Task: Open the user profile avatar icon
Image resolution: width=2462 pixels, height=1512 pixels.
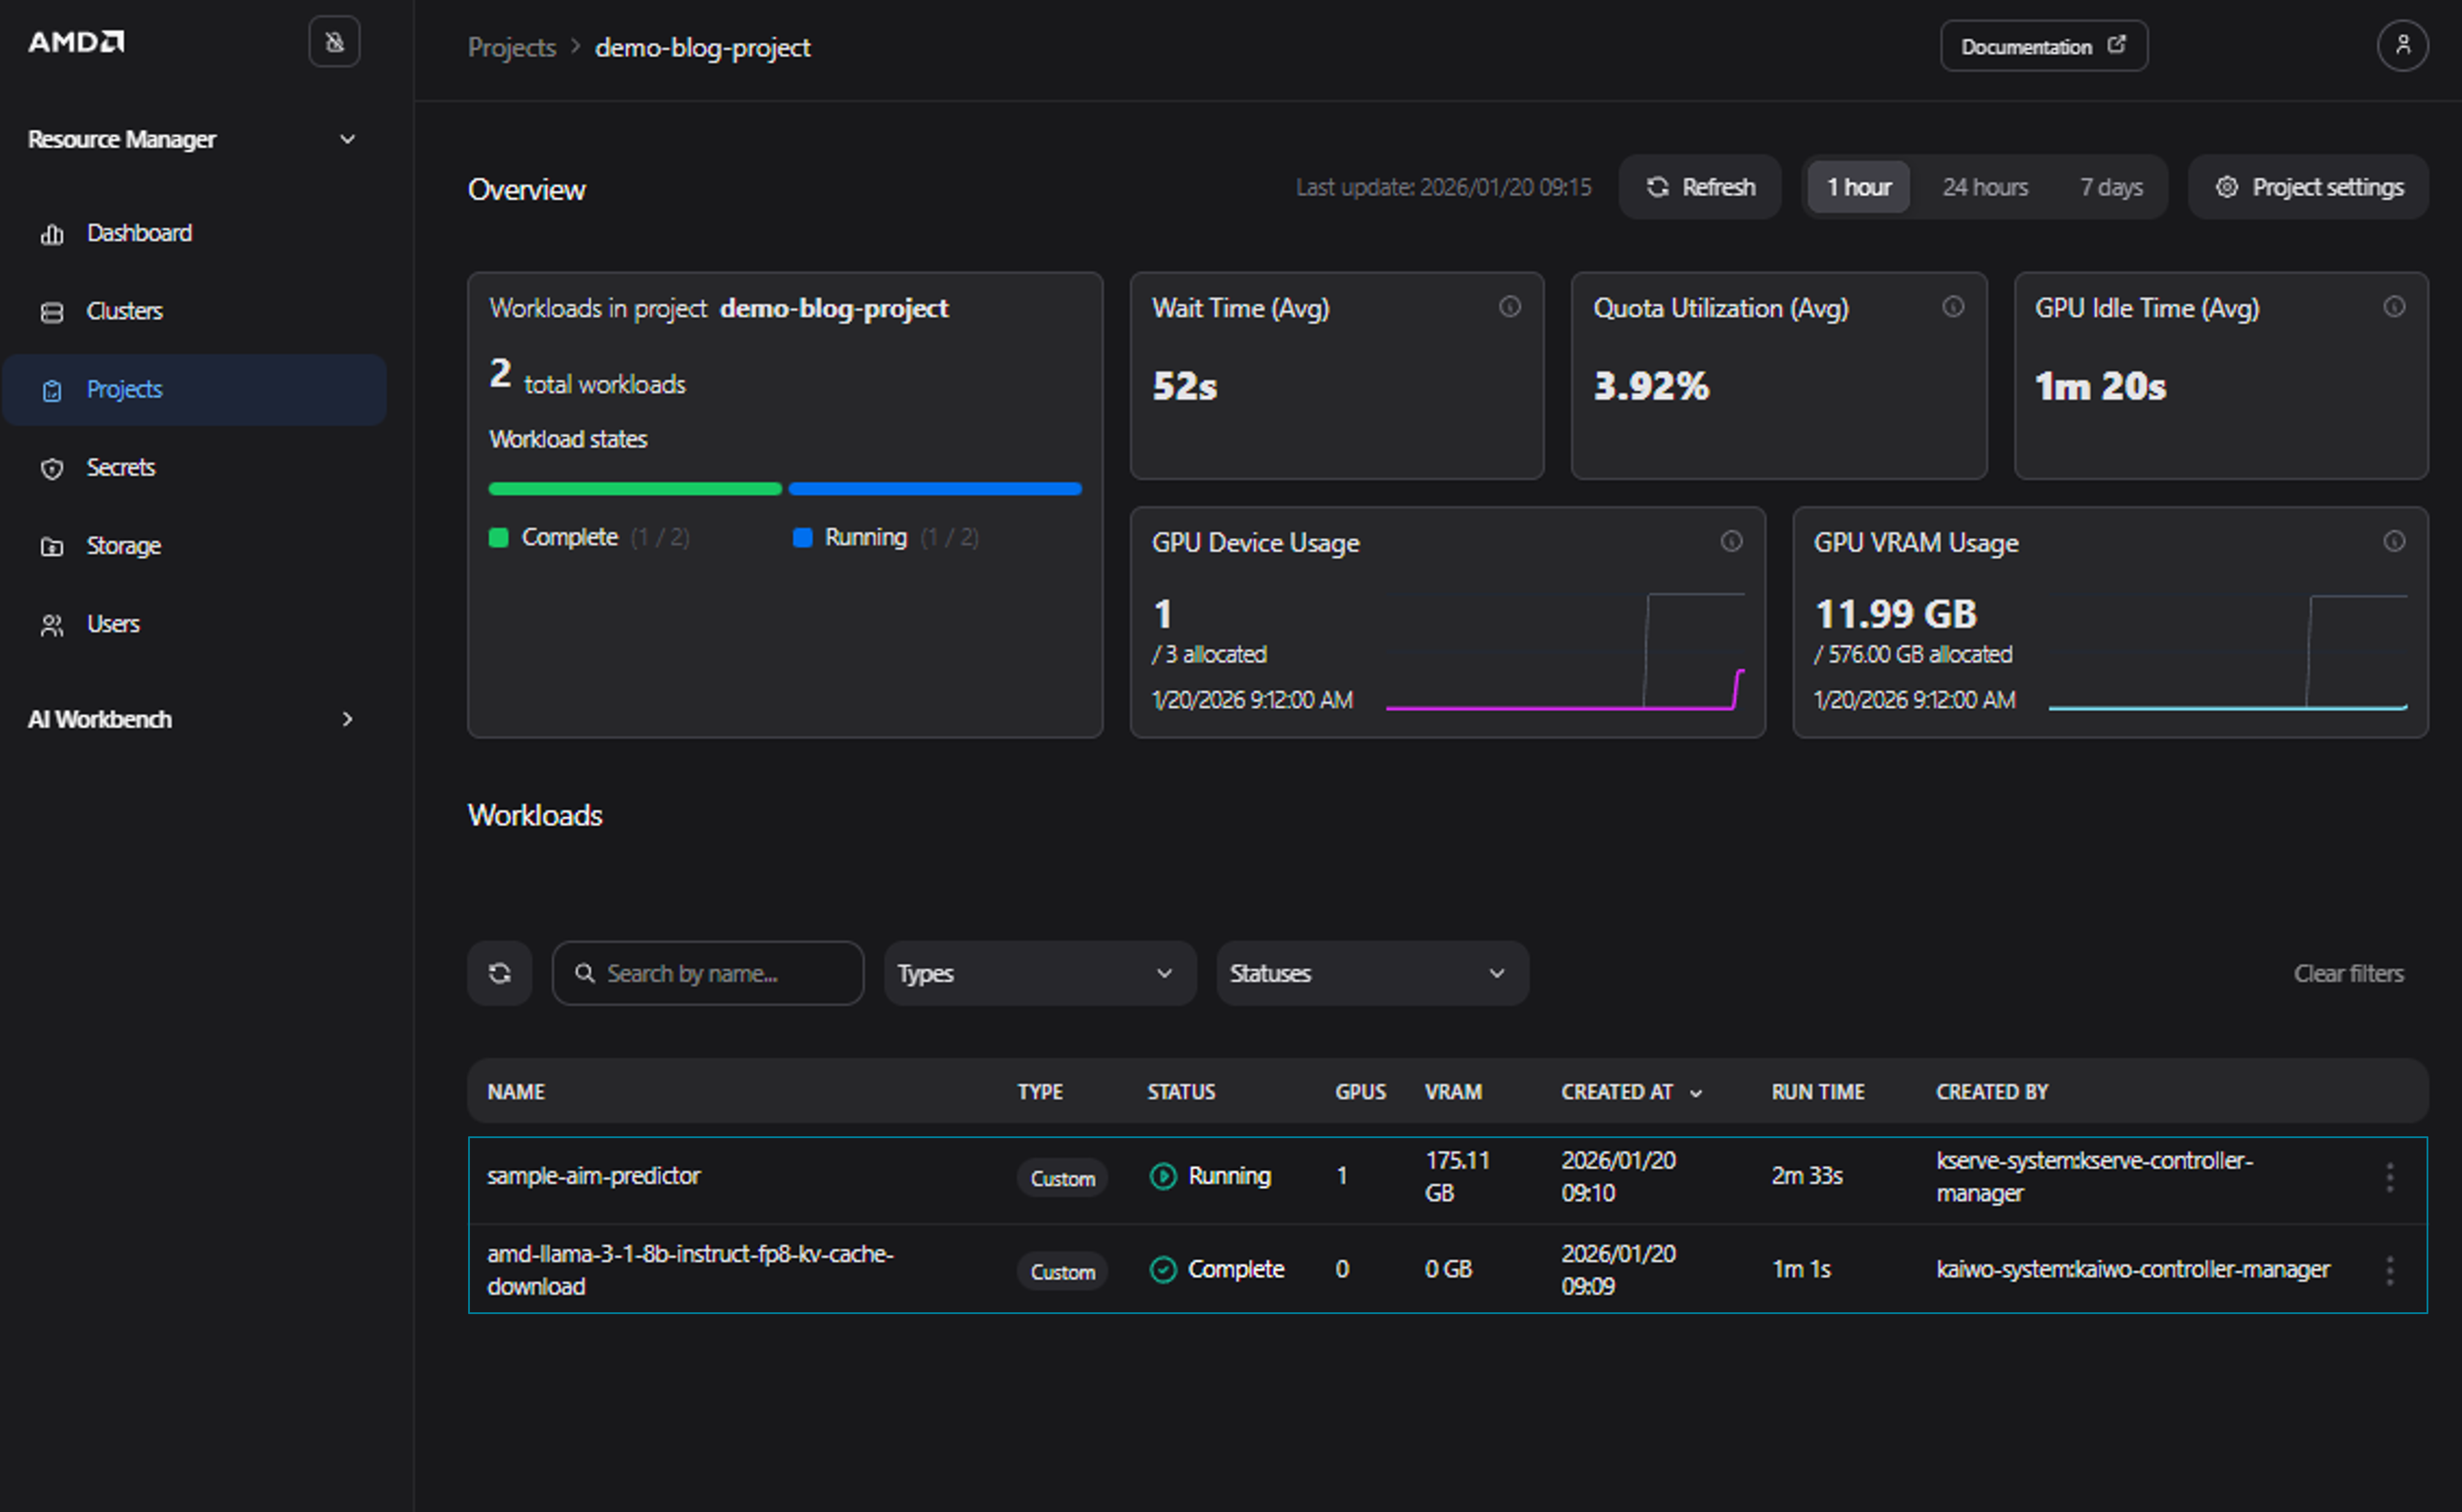Action: [x=2402, y=46]
